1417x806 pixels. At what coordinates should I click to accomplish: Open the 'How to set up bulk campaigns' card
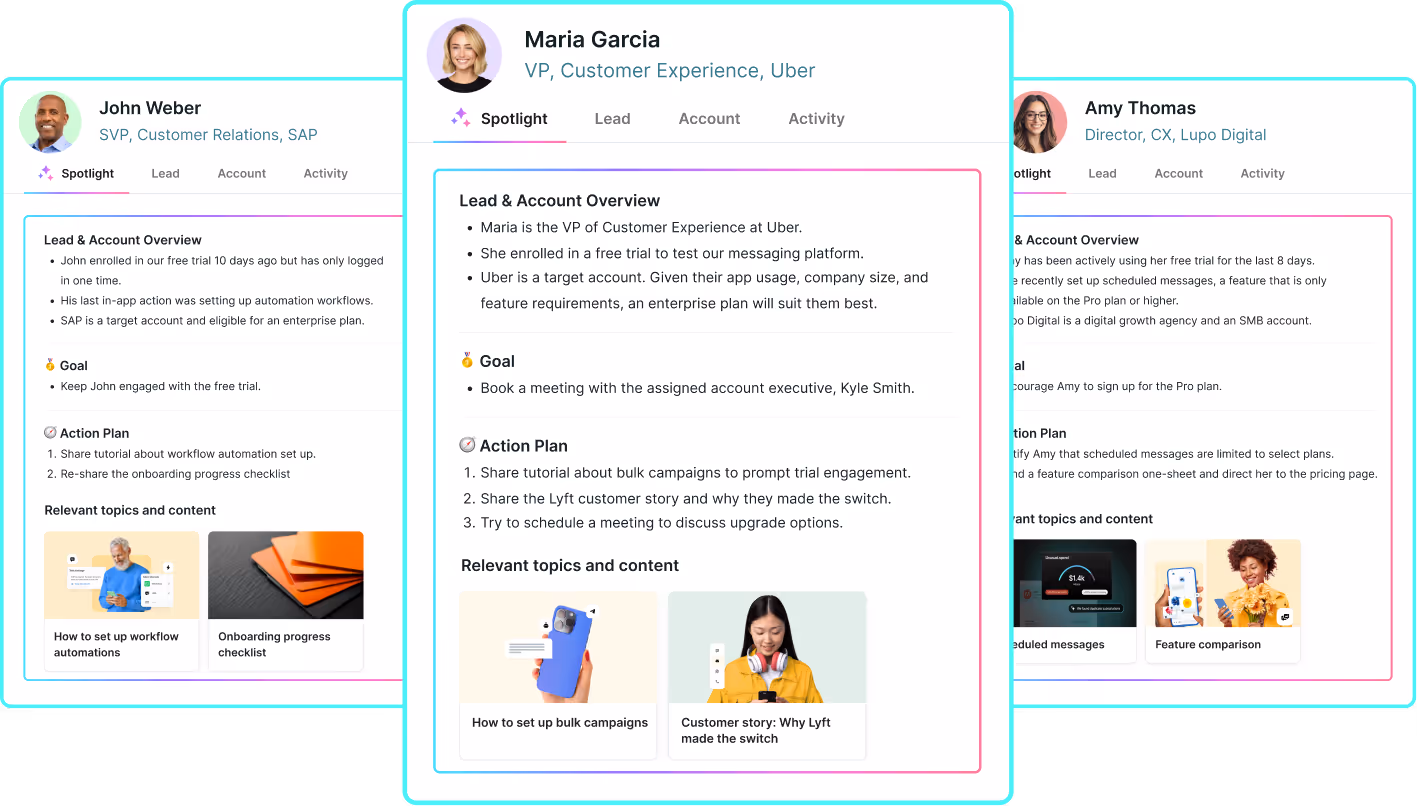[559, 675]
